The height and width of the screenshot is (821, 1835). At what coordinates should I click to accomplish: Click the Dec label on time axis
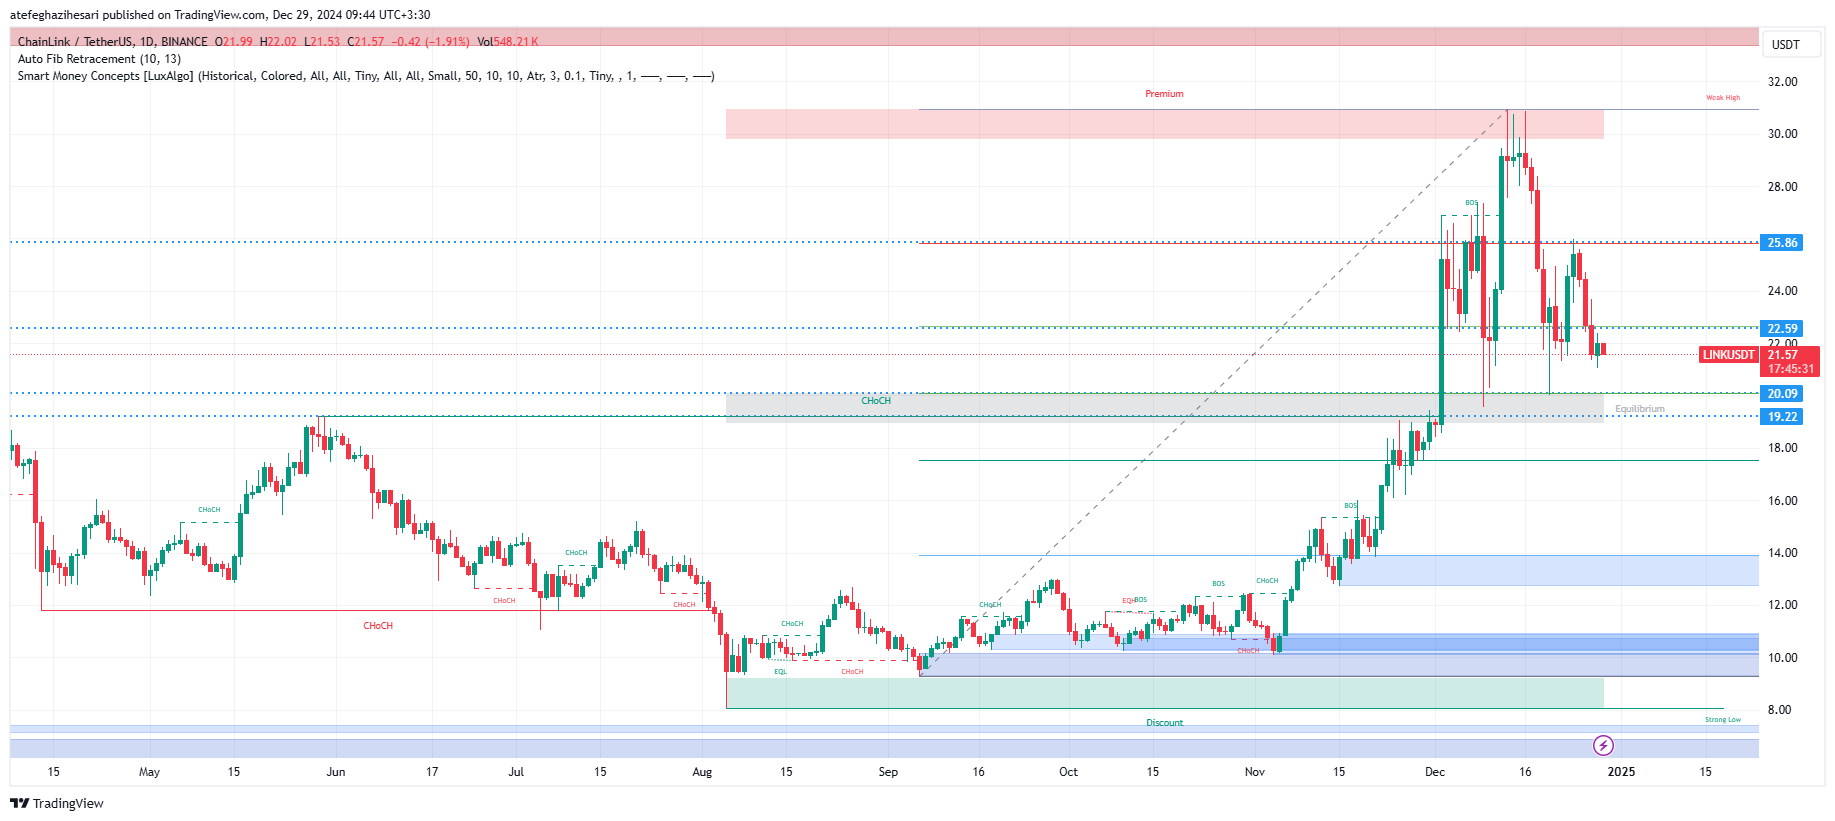pyautogui.click(x=1435, y=772)
